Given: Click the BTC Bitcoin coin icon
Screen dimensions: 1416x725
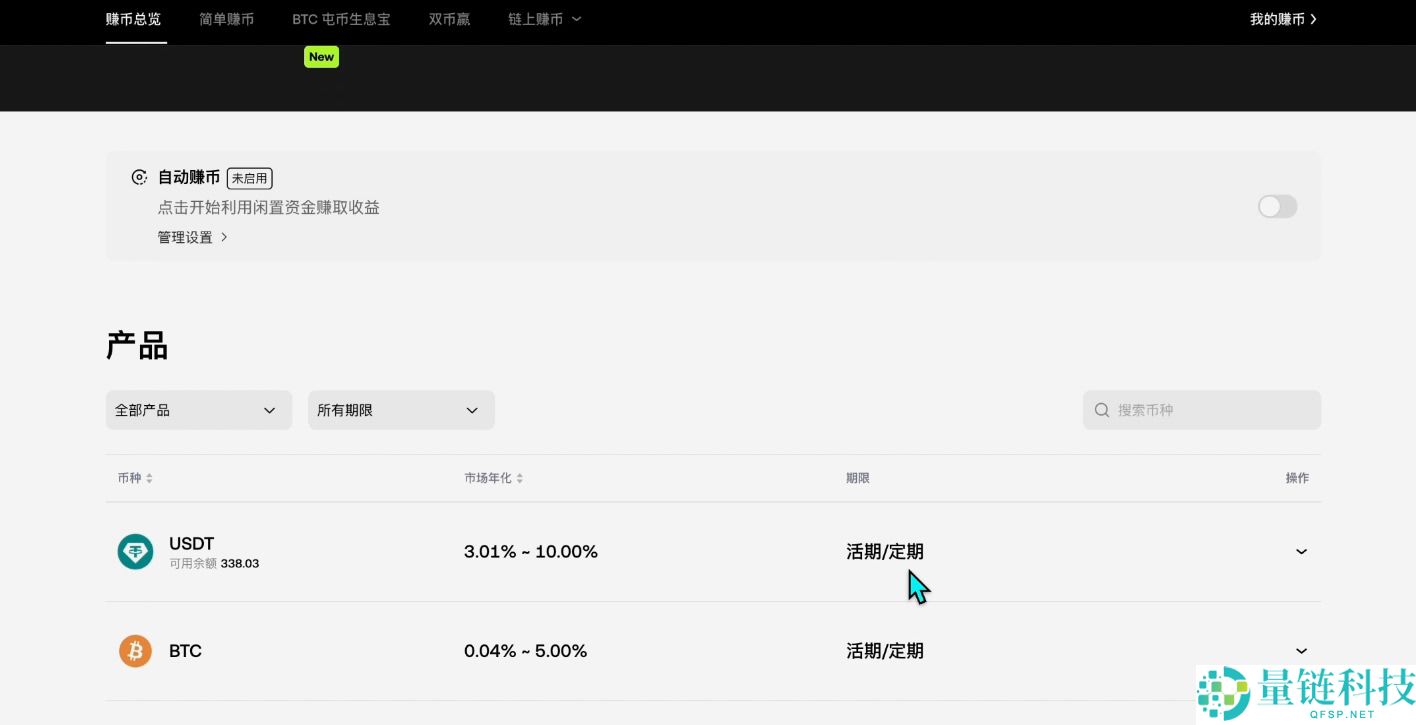Looking at the screenshot, I should pyautogui.click(x=135, y=650).
